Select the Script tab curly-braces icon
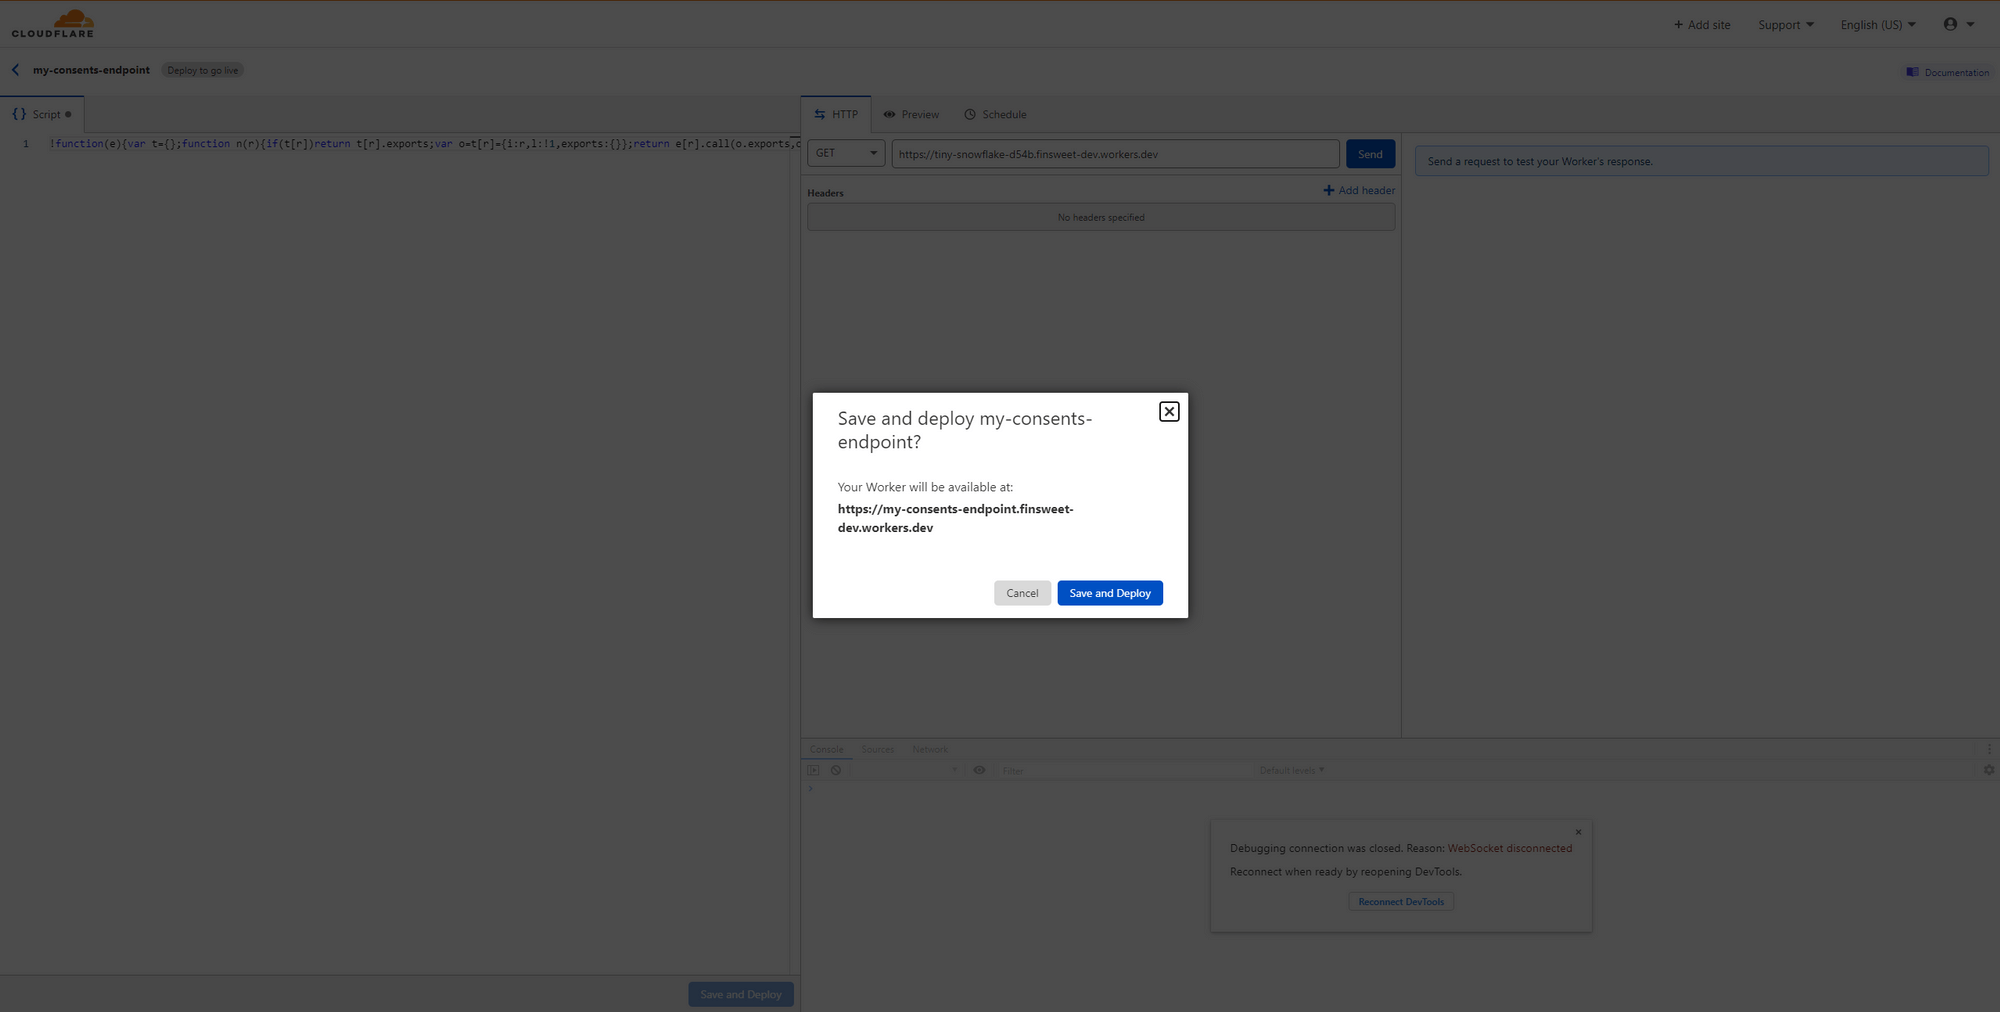The height and width of the screenshot is (1012, 2000). [x=18, y=114]
